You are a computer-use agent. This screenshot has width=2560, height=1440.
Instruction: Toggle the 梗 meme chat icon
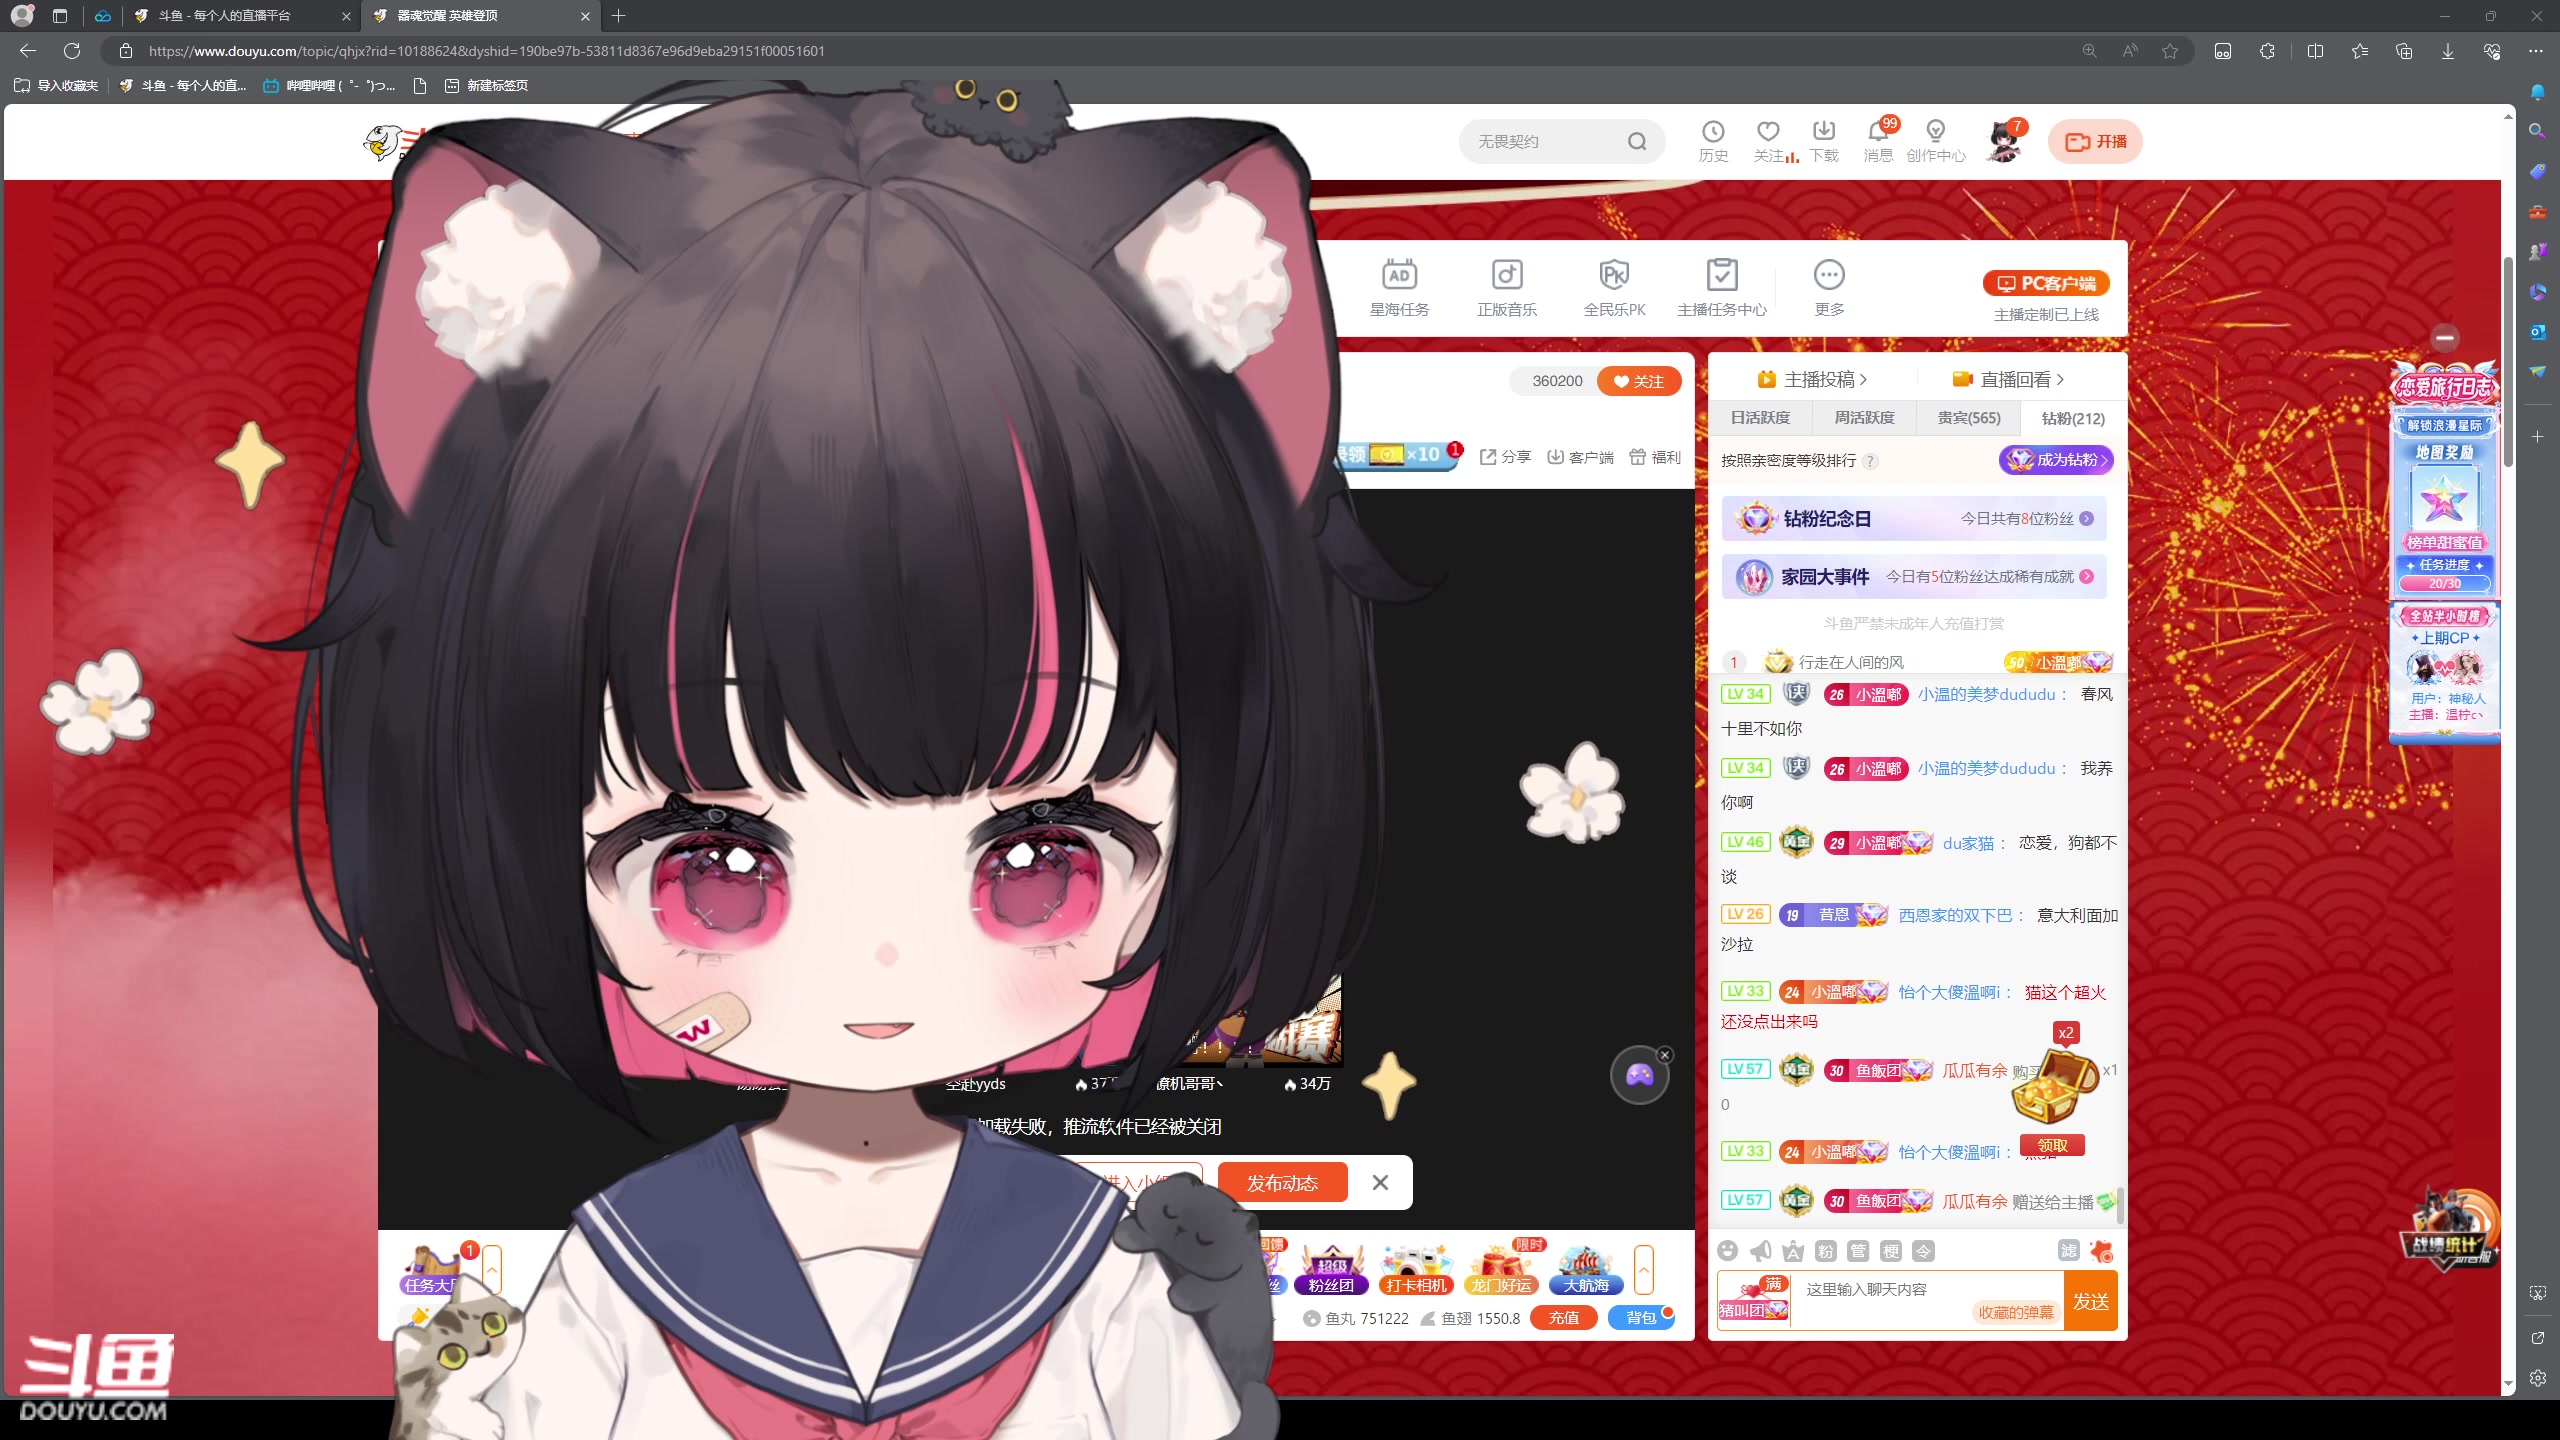click(1891, 1251)
